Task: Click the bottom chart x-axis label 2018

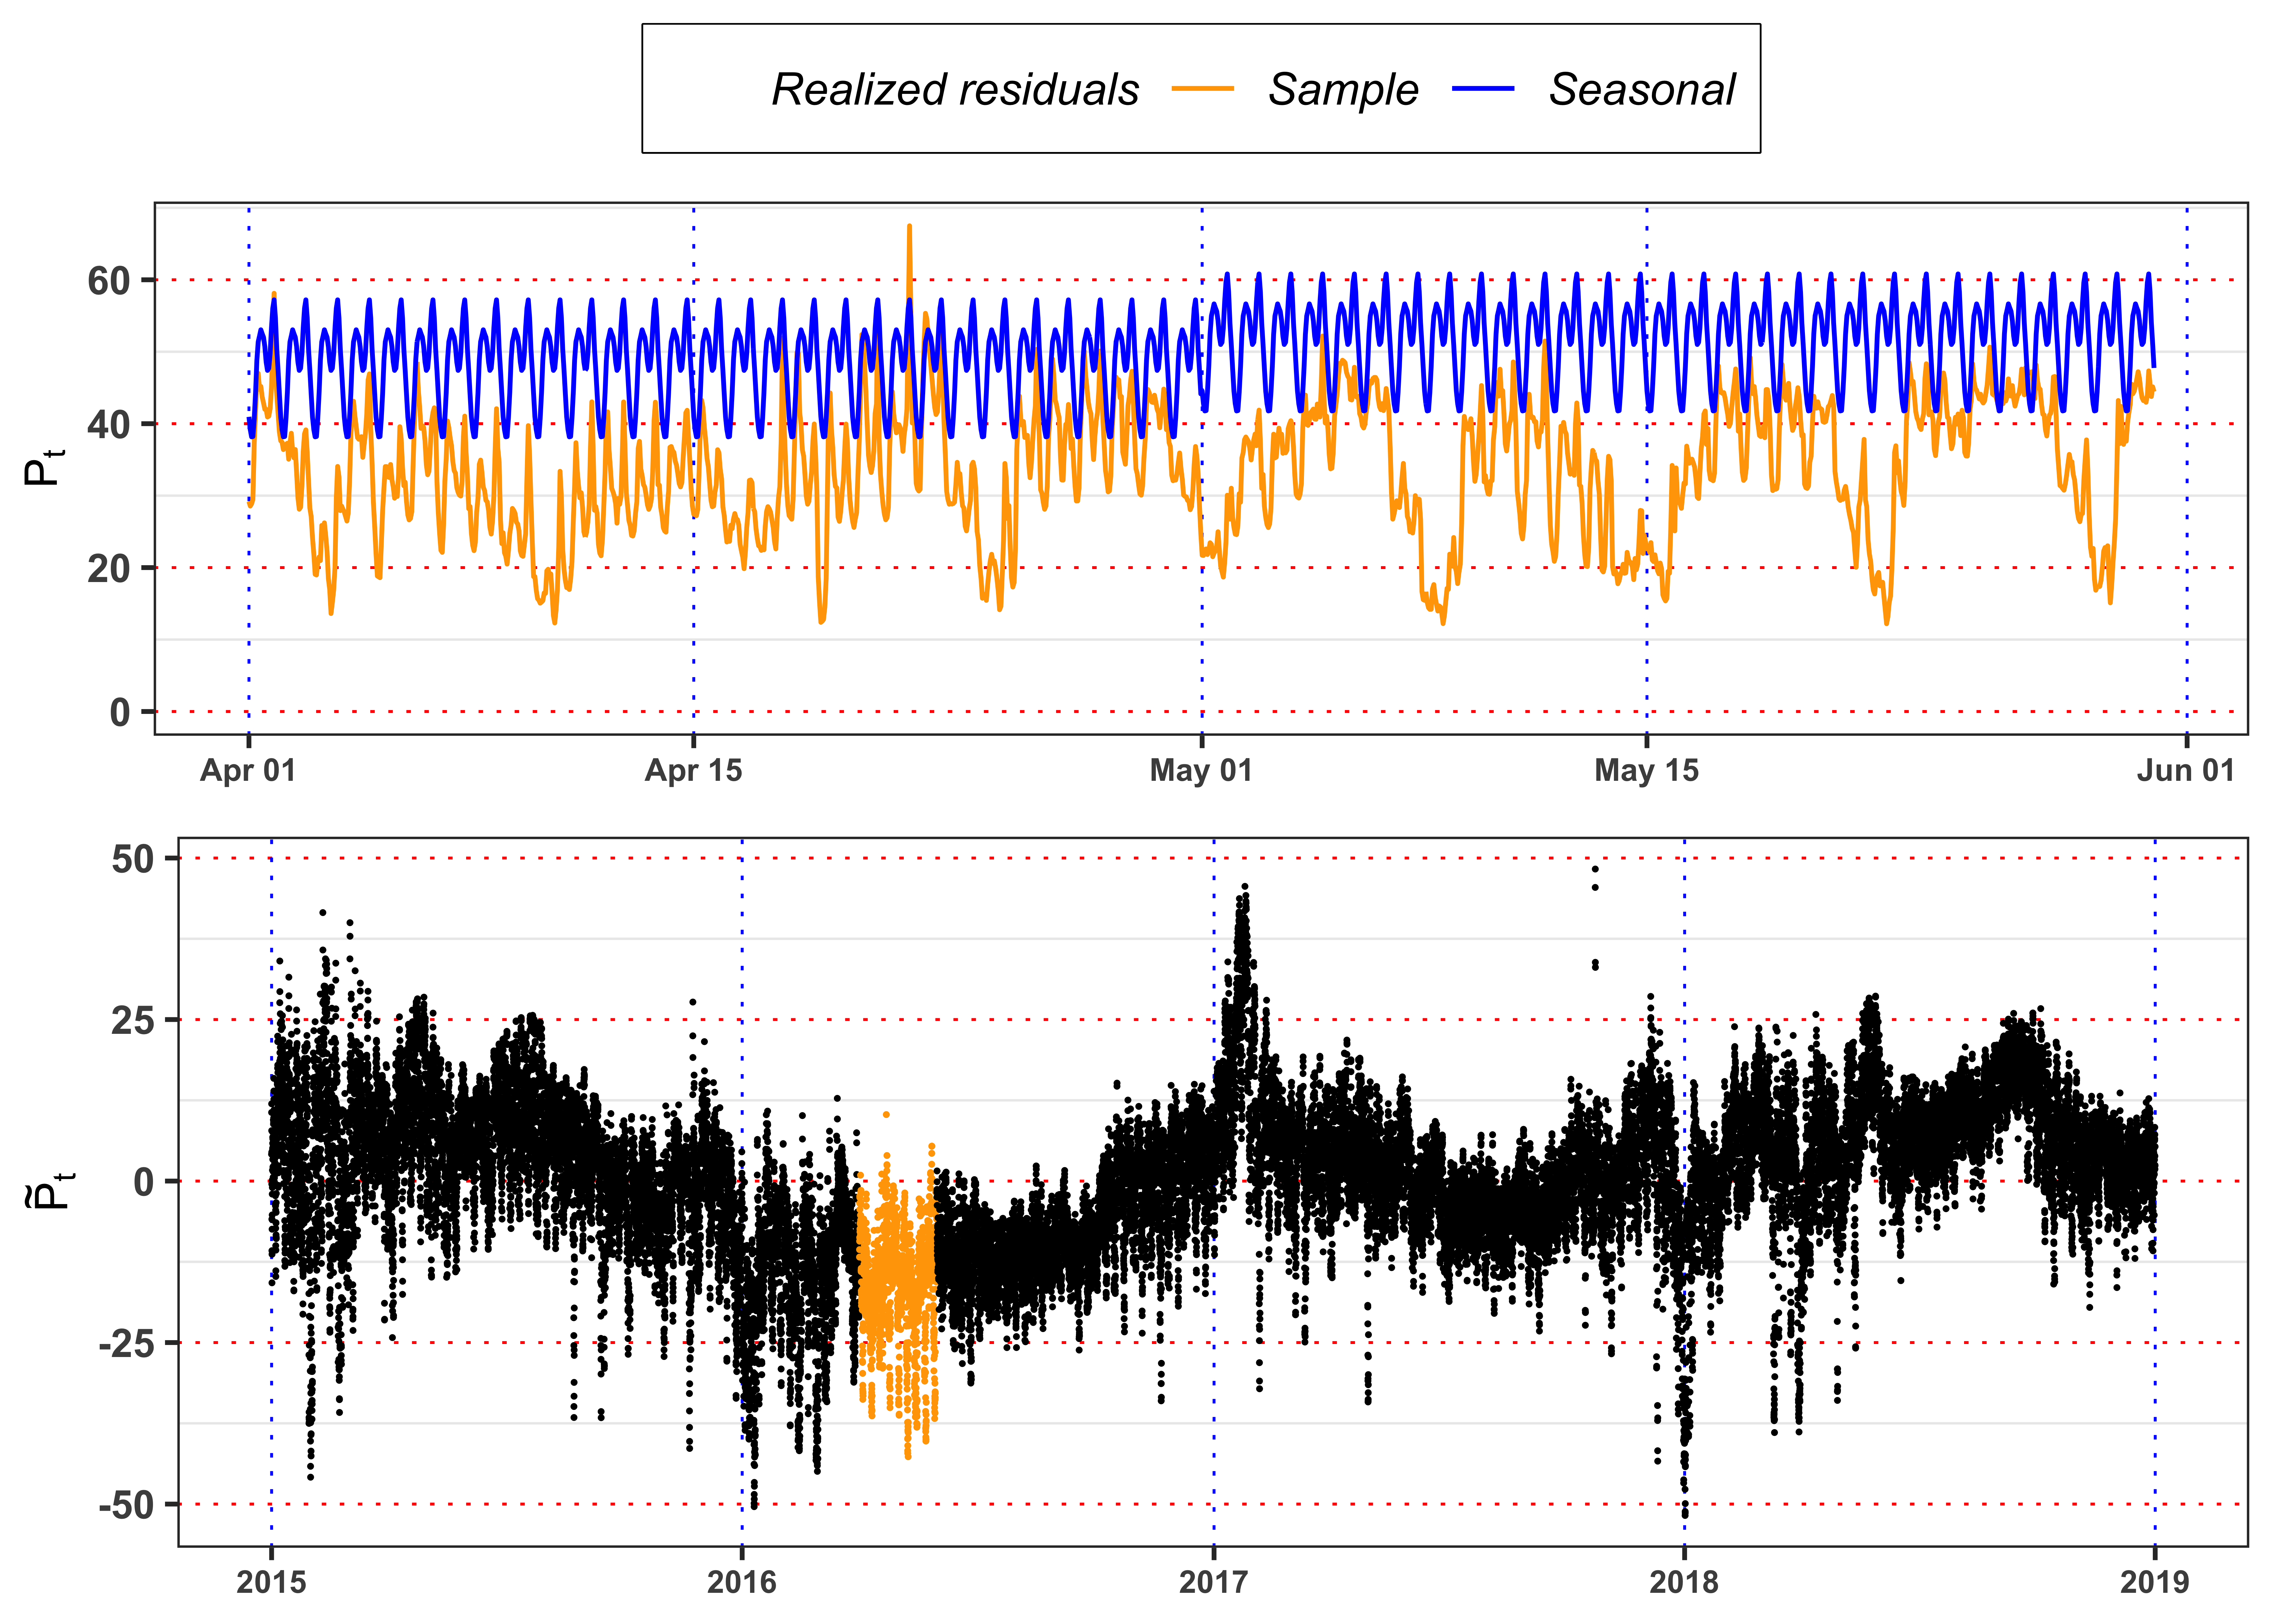Action: point(1684,1582)
